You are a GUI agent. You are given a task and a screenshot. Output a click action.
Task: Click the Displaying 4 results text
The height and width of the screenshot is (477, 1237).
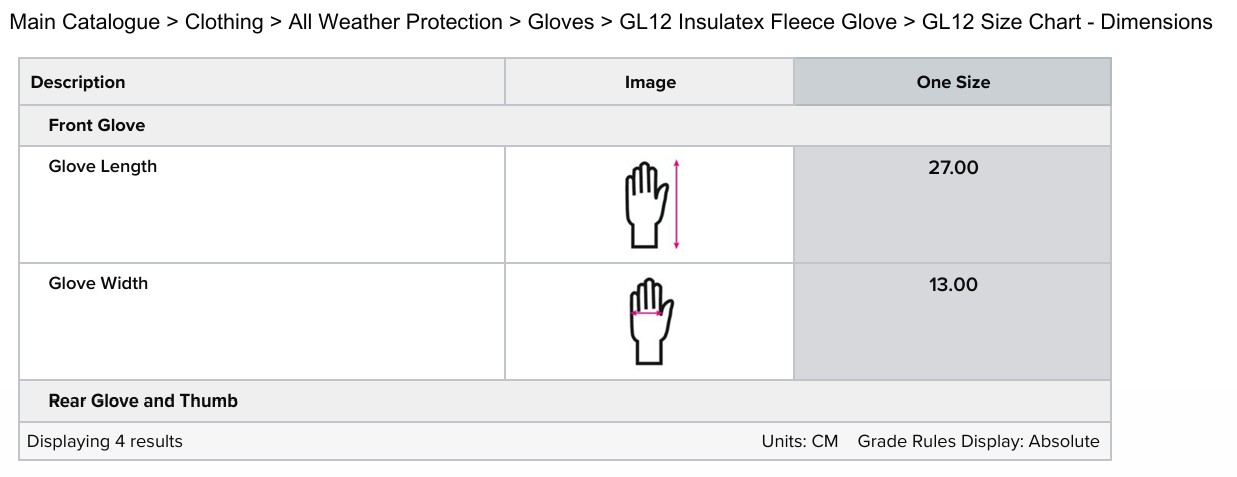(105, 441)
